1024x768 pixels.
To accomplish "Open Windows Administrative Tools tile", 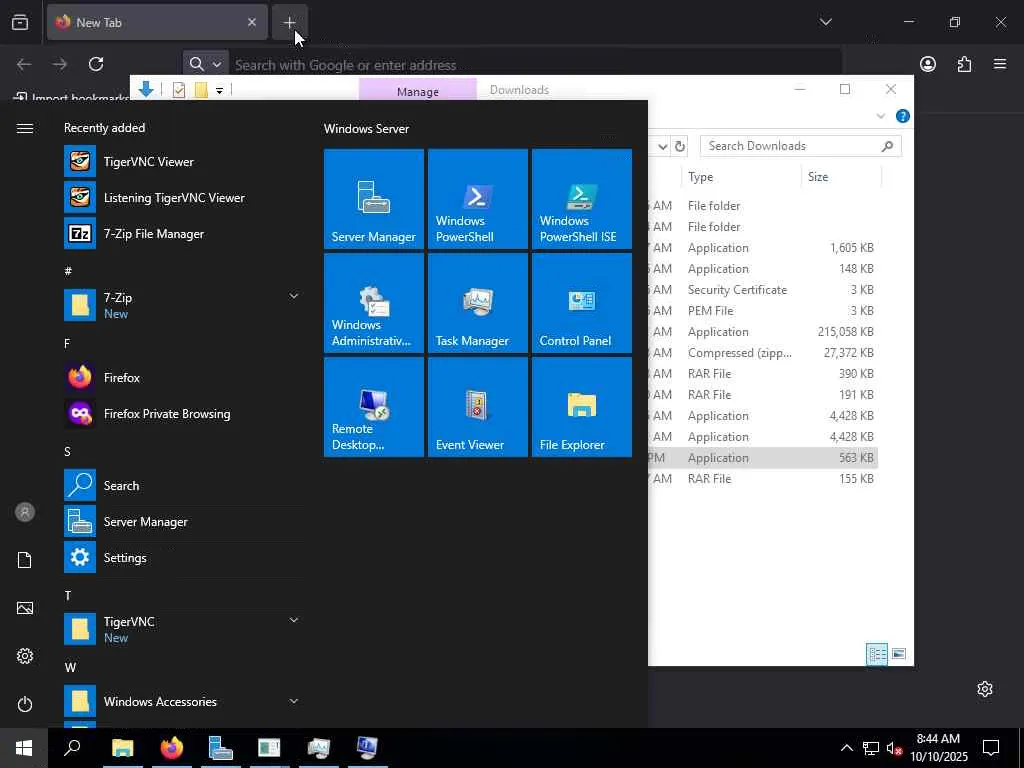I will click(374, 302).
